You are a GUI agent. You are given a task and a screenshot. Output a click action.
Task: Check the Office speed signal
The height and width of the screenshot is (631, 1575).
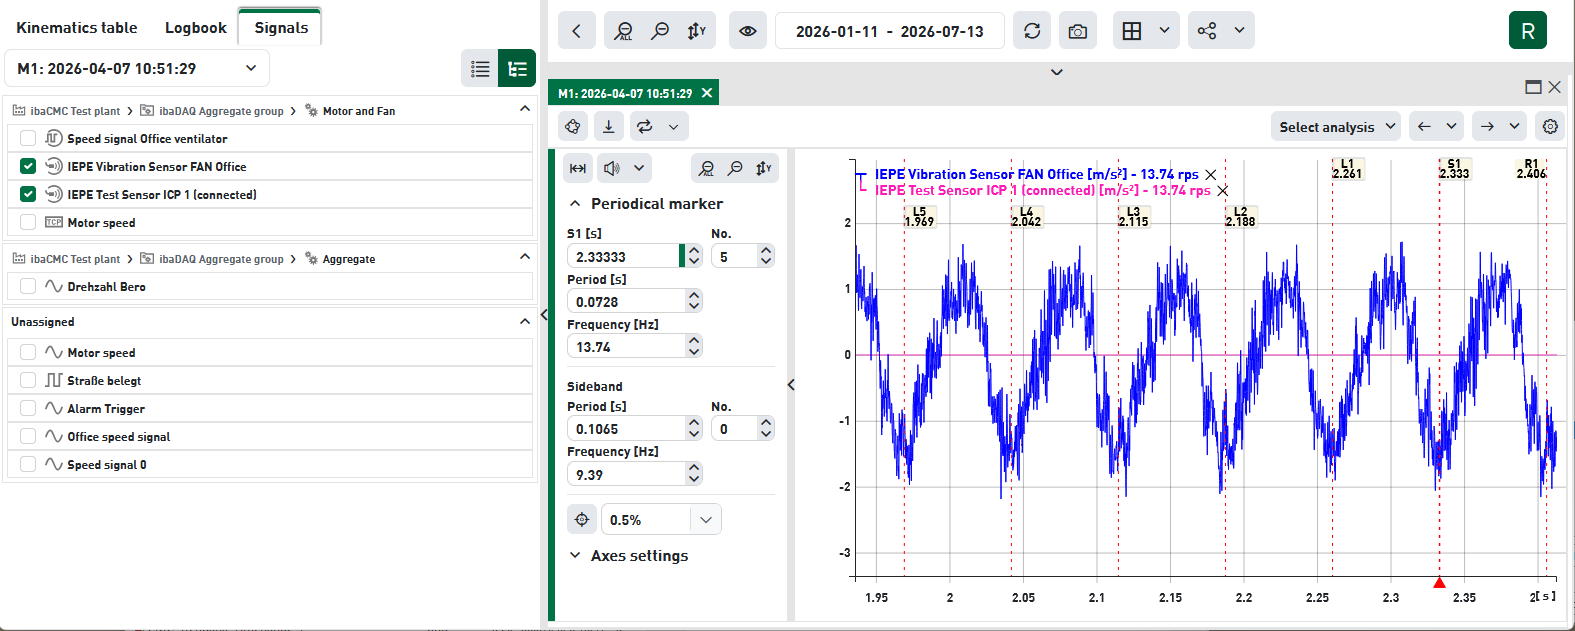click(x=28, y=436)
